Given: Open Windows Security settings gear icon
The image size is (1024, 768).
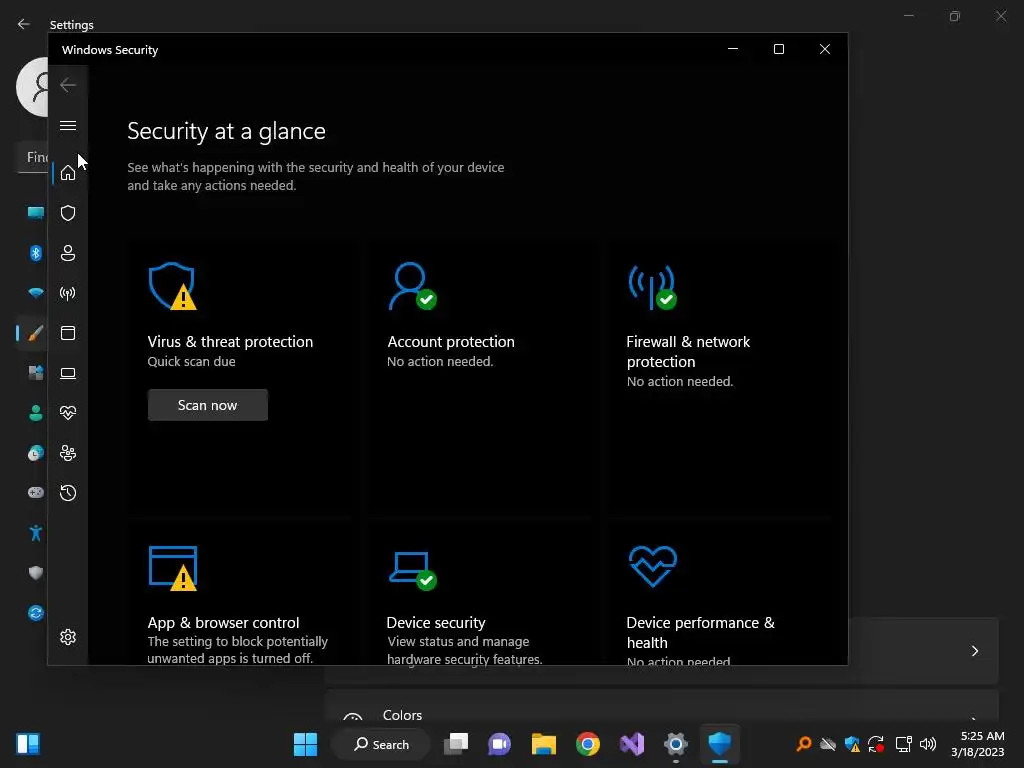Looking at the screenshot, I should (x=68, y=637).
